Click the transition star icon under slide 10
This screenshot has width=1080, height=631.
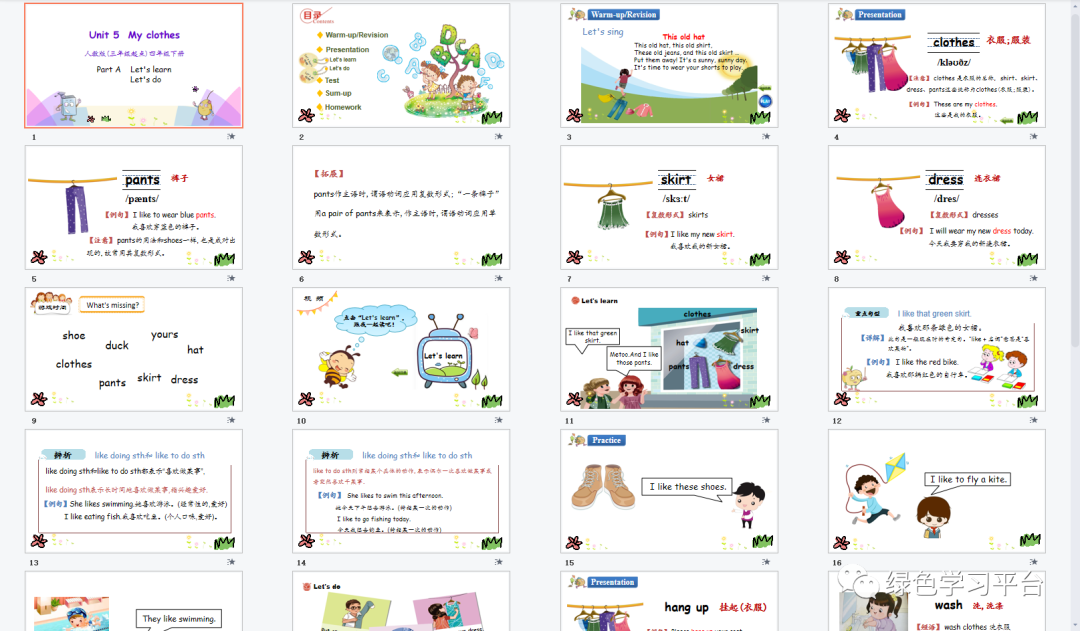[x=498, y=420]
